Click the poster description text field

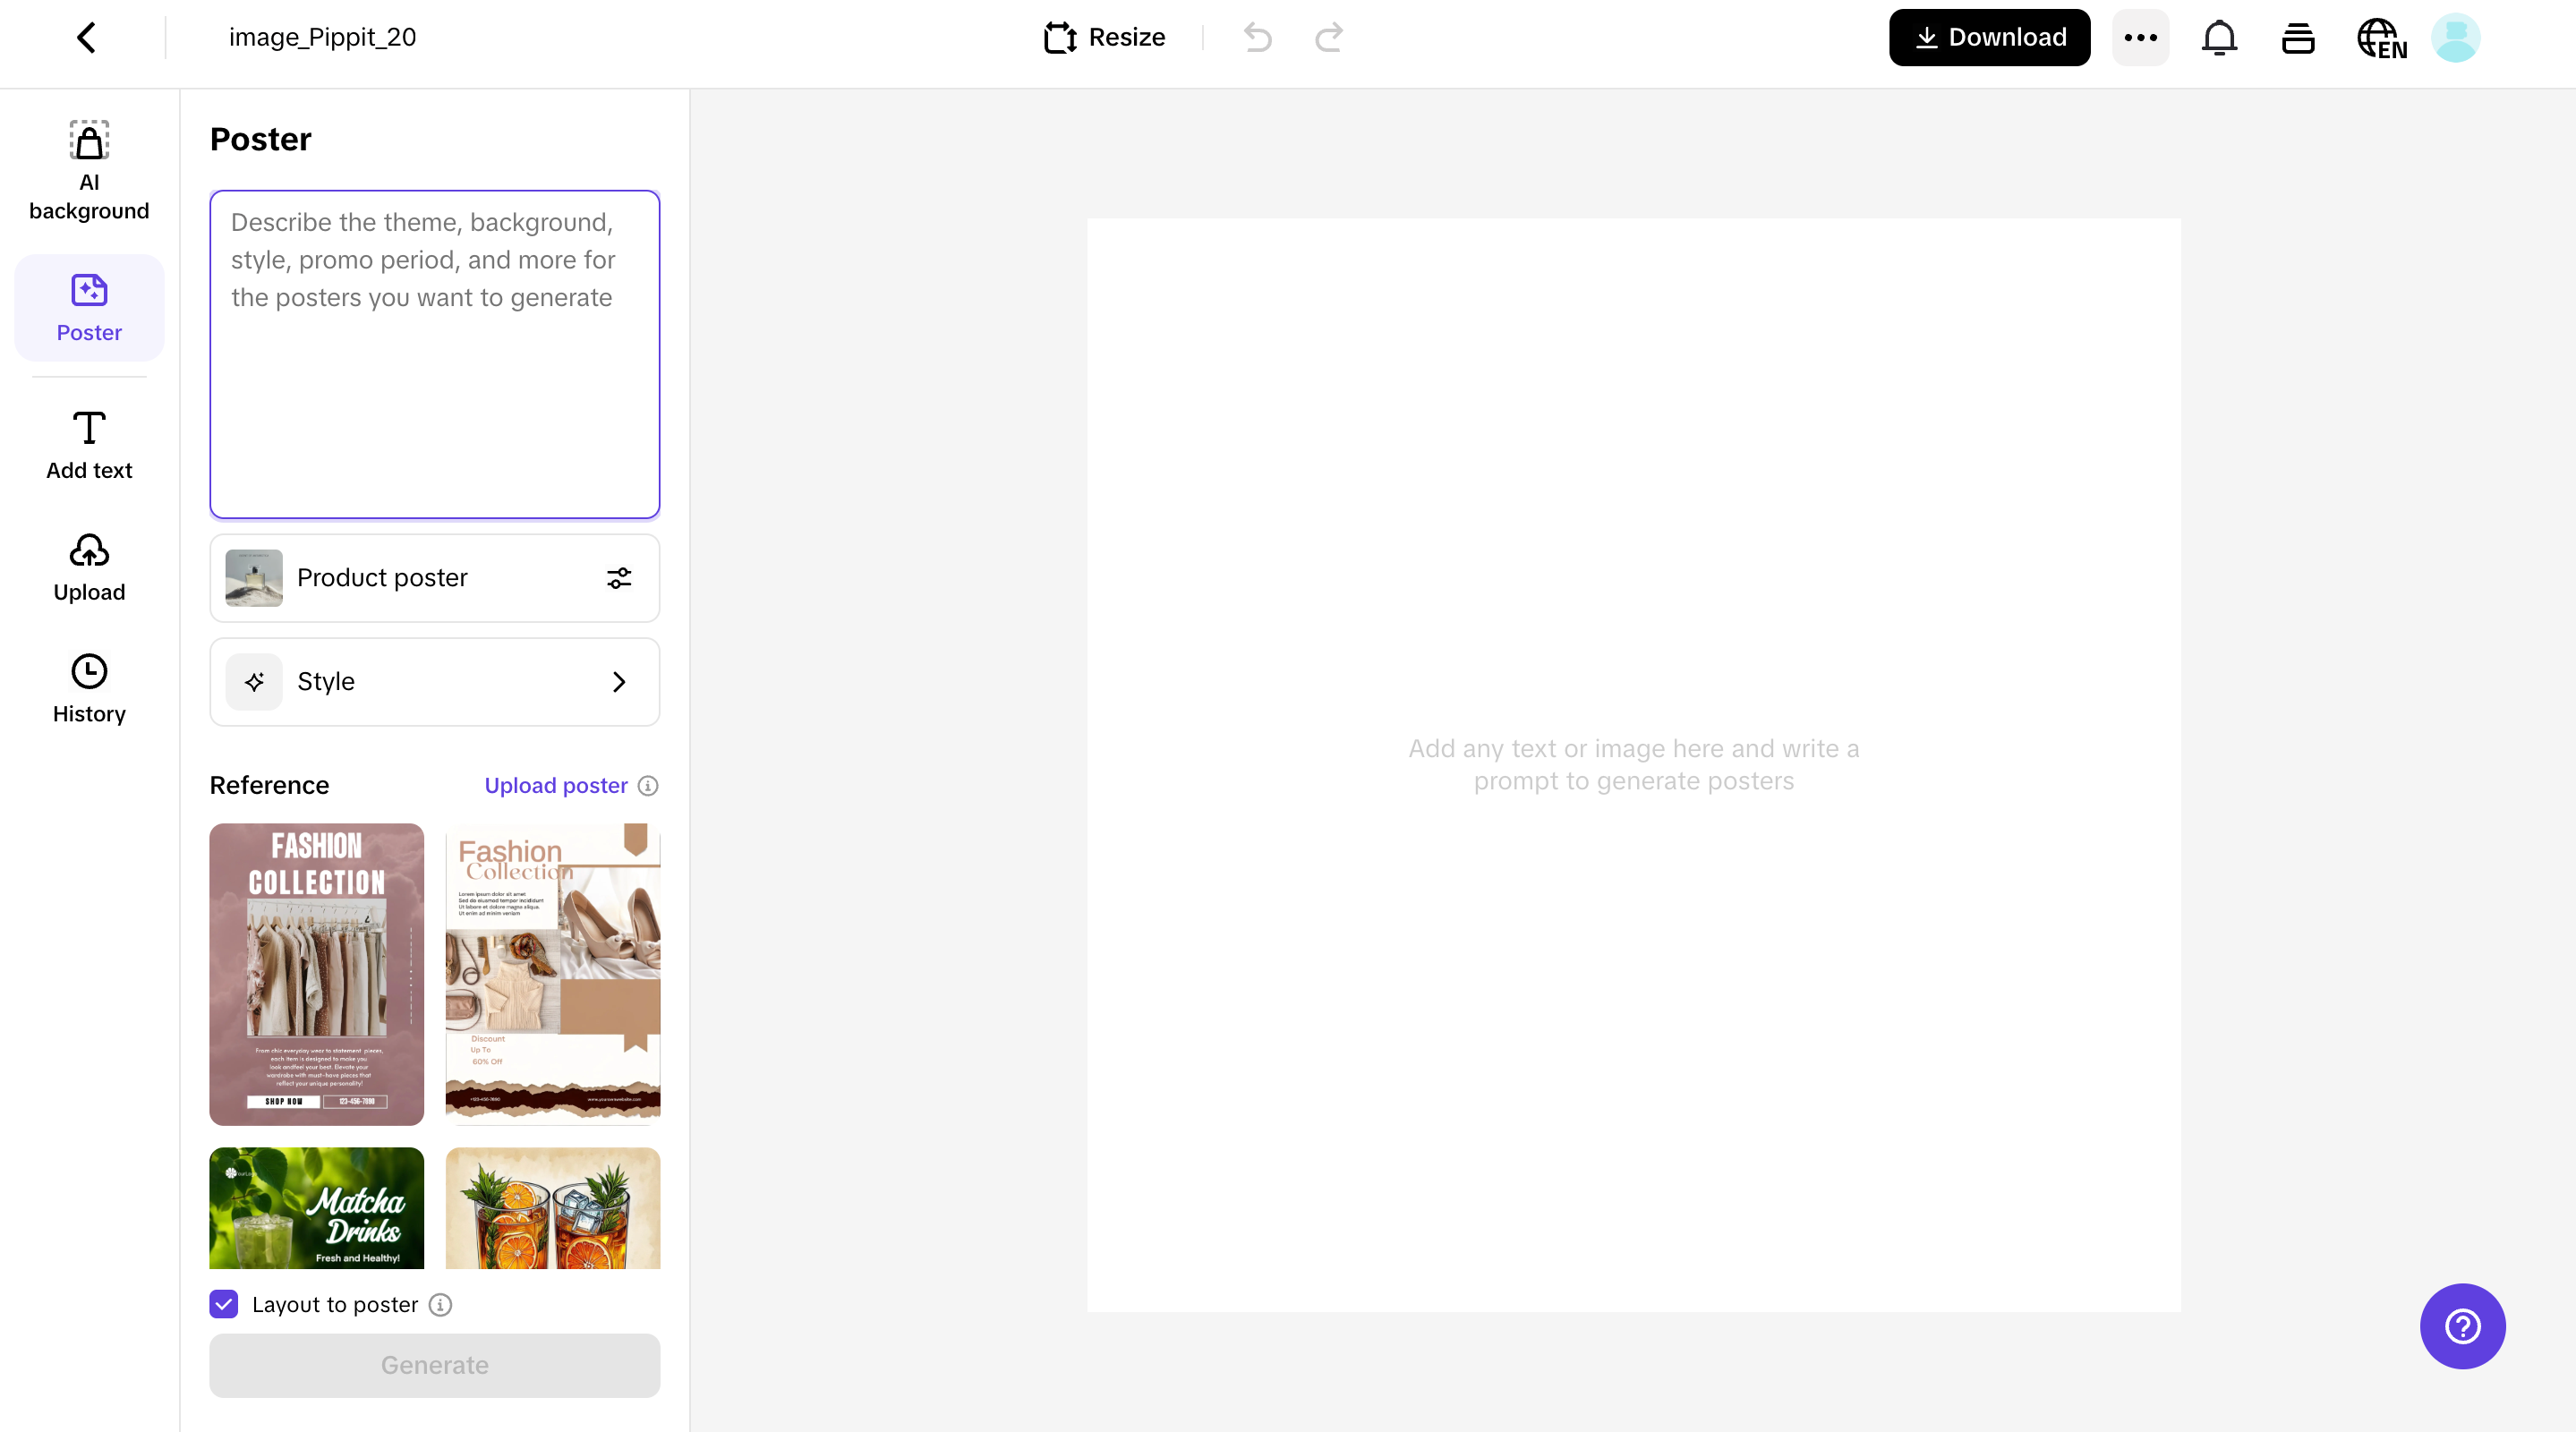(434, 355)
